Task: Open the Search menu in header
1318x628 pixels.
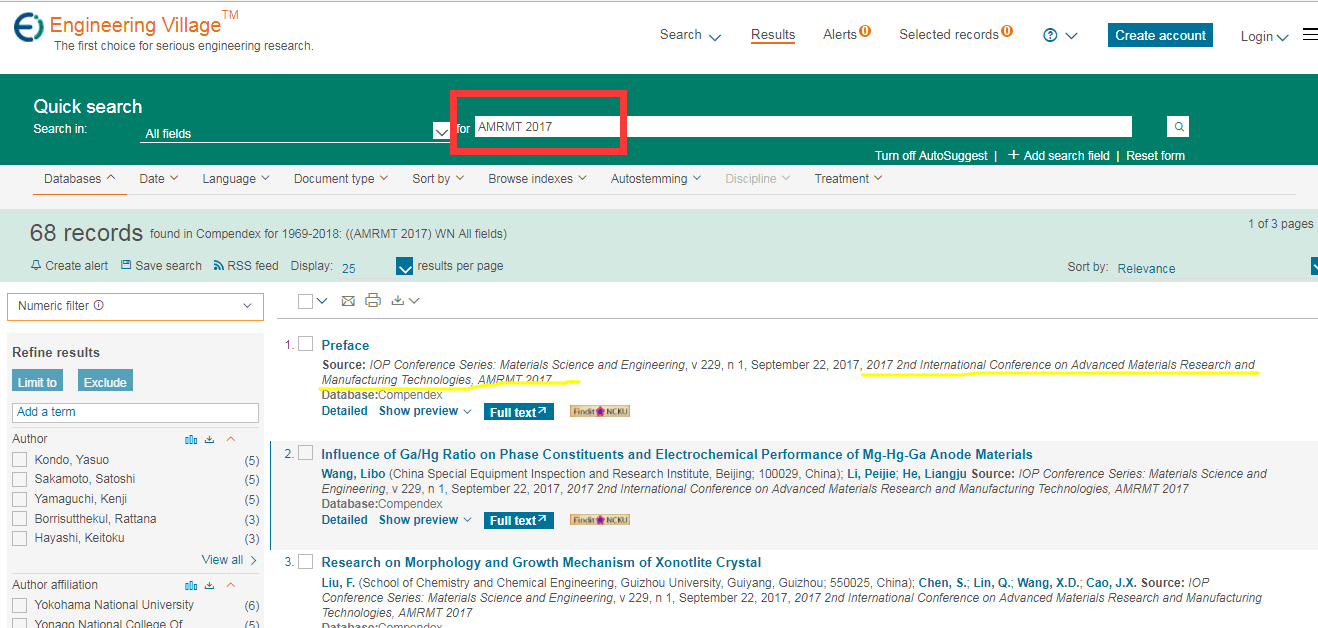Action: click(x=690, y=35)
